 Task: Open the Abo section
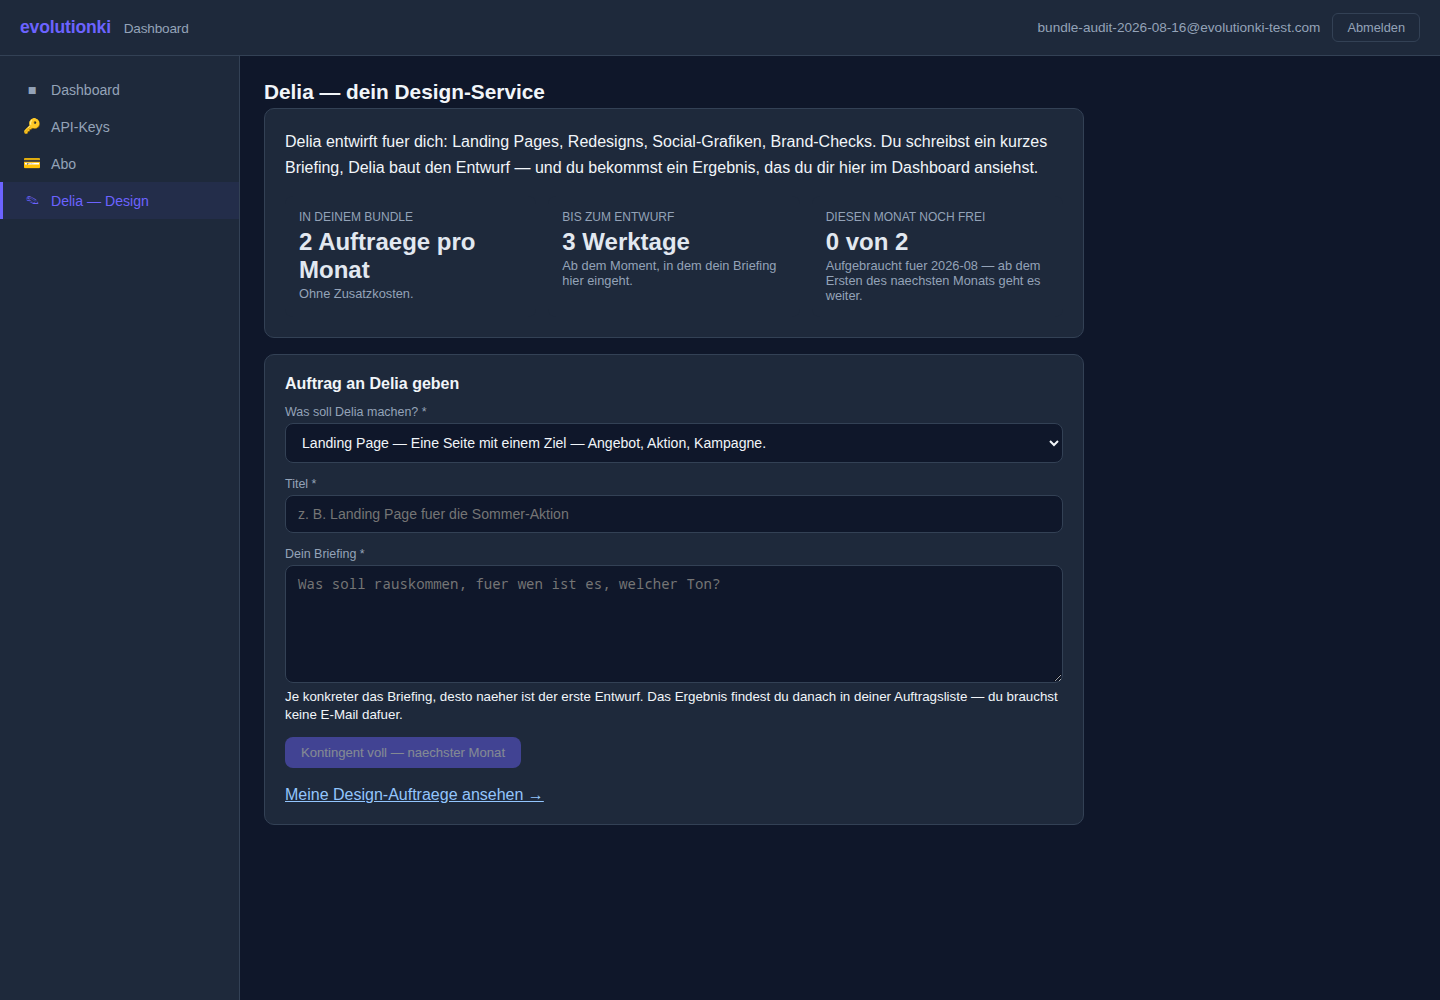click(120, 164)
